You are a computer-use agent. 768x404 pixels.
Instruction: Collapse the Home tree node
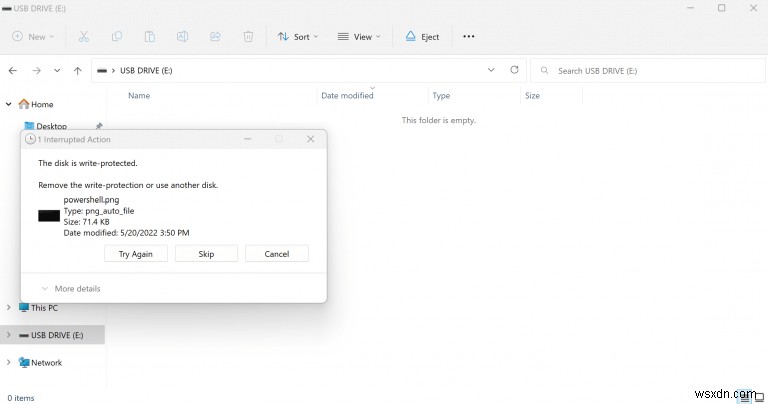(x=8, y=104)
